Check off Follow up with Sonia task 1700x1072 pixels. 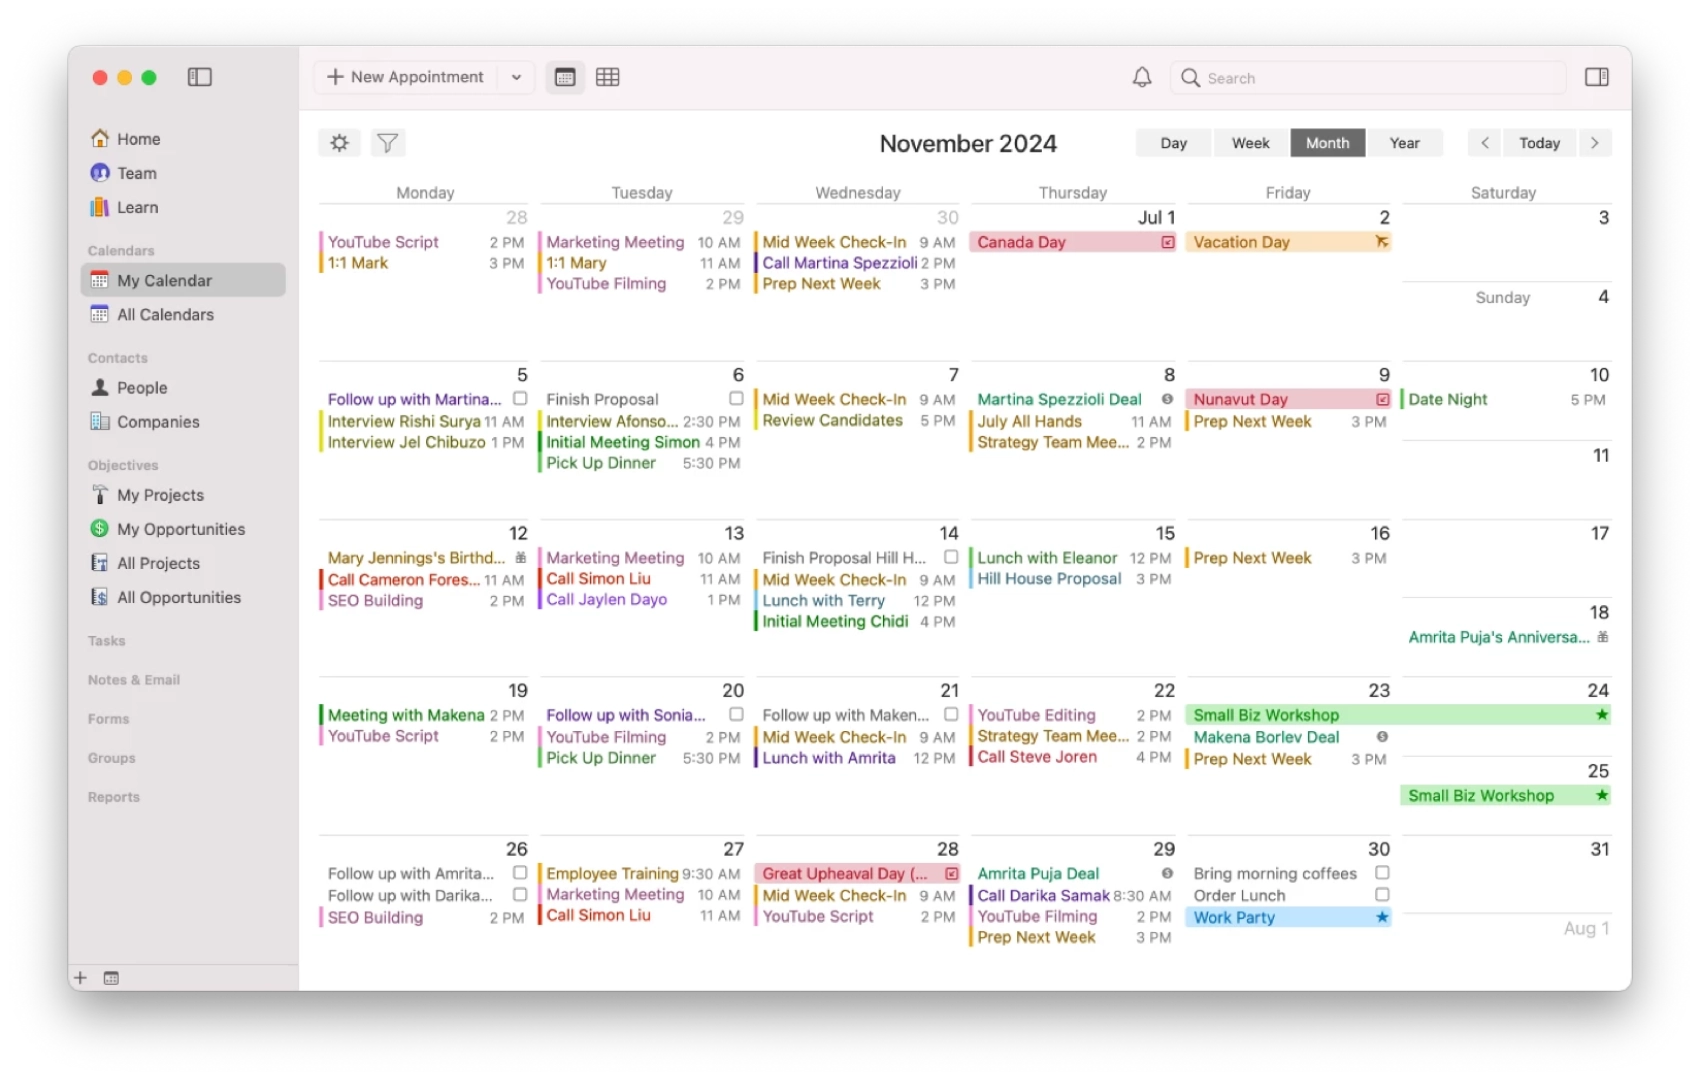[736, 715]
